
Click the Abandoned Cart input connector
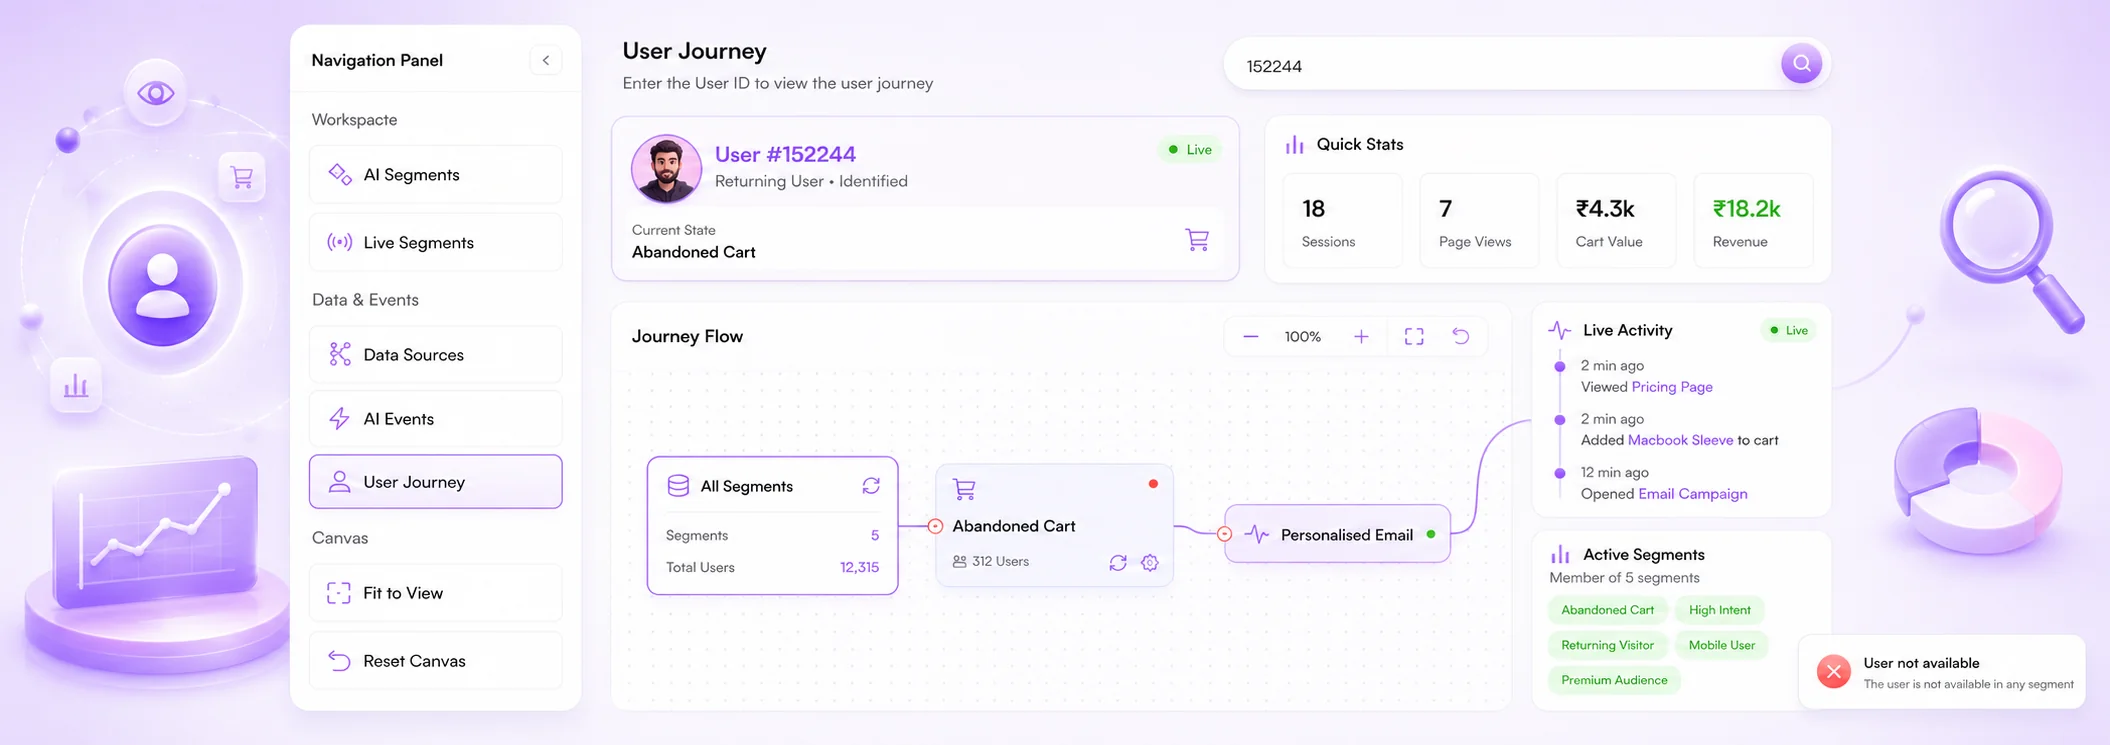935,526
